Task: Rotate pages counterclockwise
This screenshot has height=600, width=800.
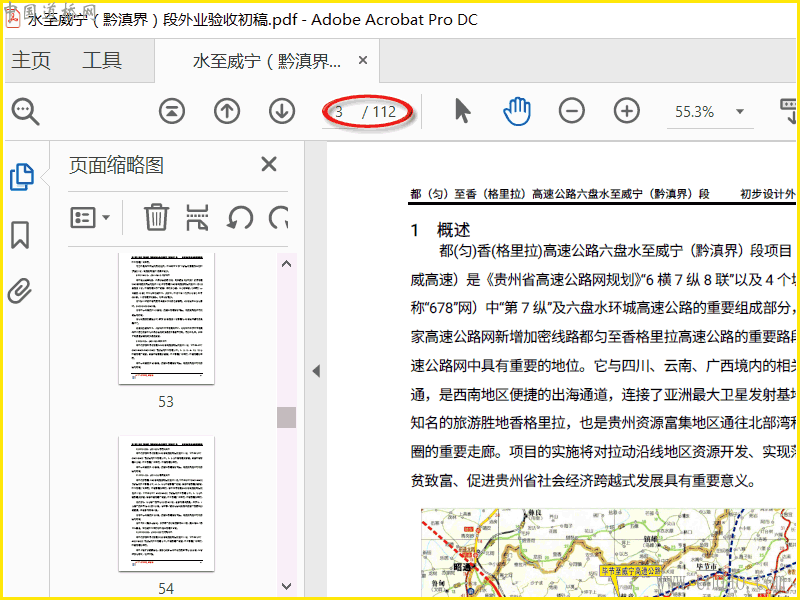Action: pos(240,218)
